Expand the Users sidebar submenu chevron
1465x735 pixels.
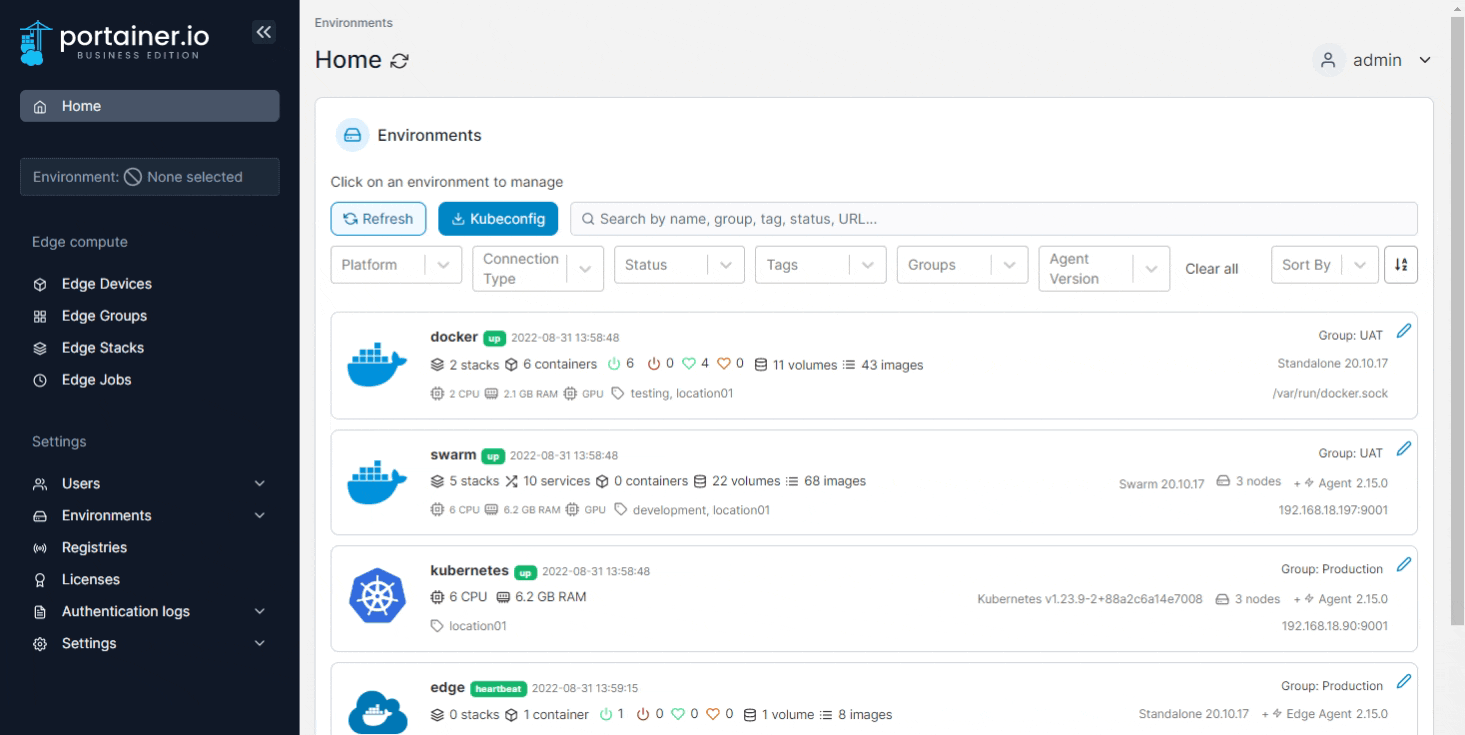[x=260, y=484]
